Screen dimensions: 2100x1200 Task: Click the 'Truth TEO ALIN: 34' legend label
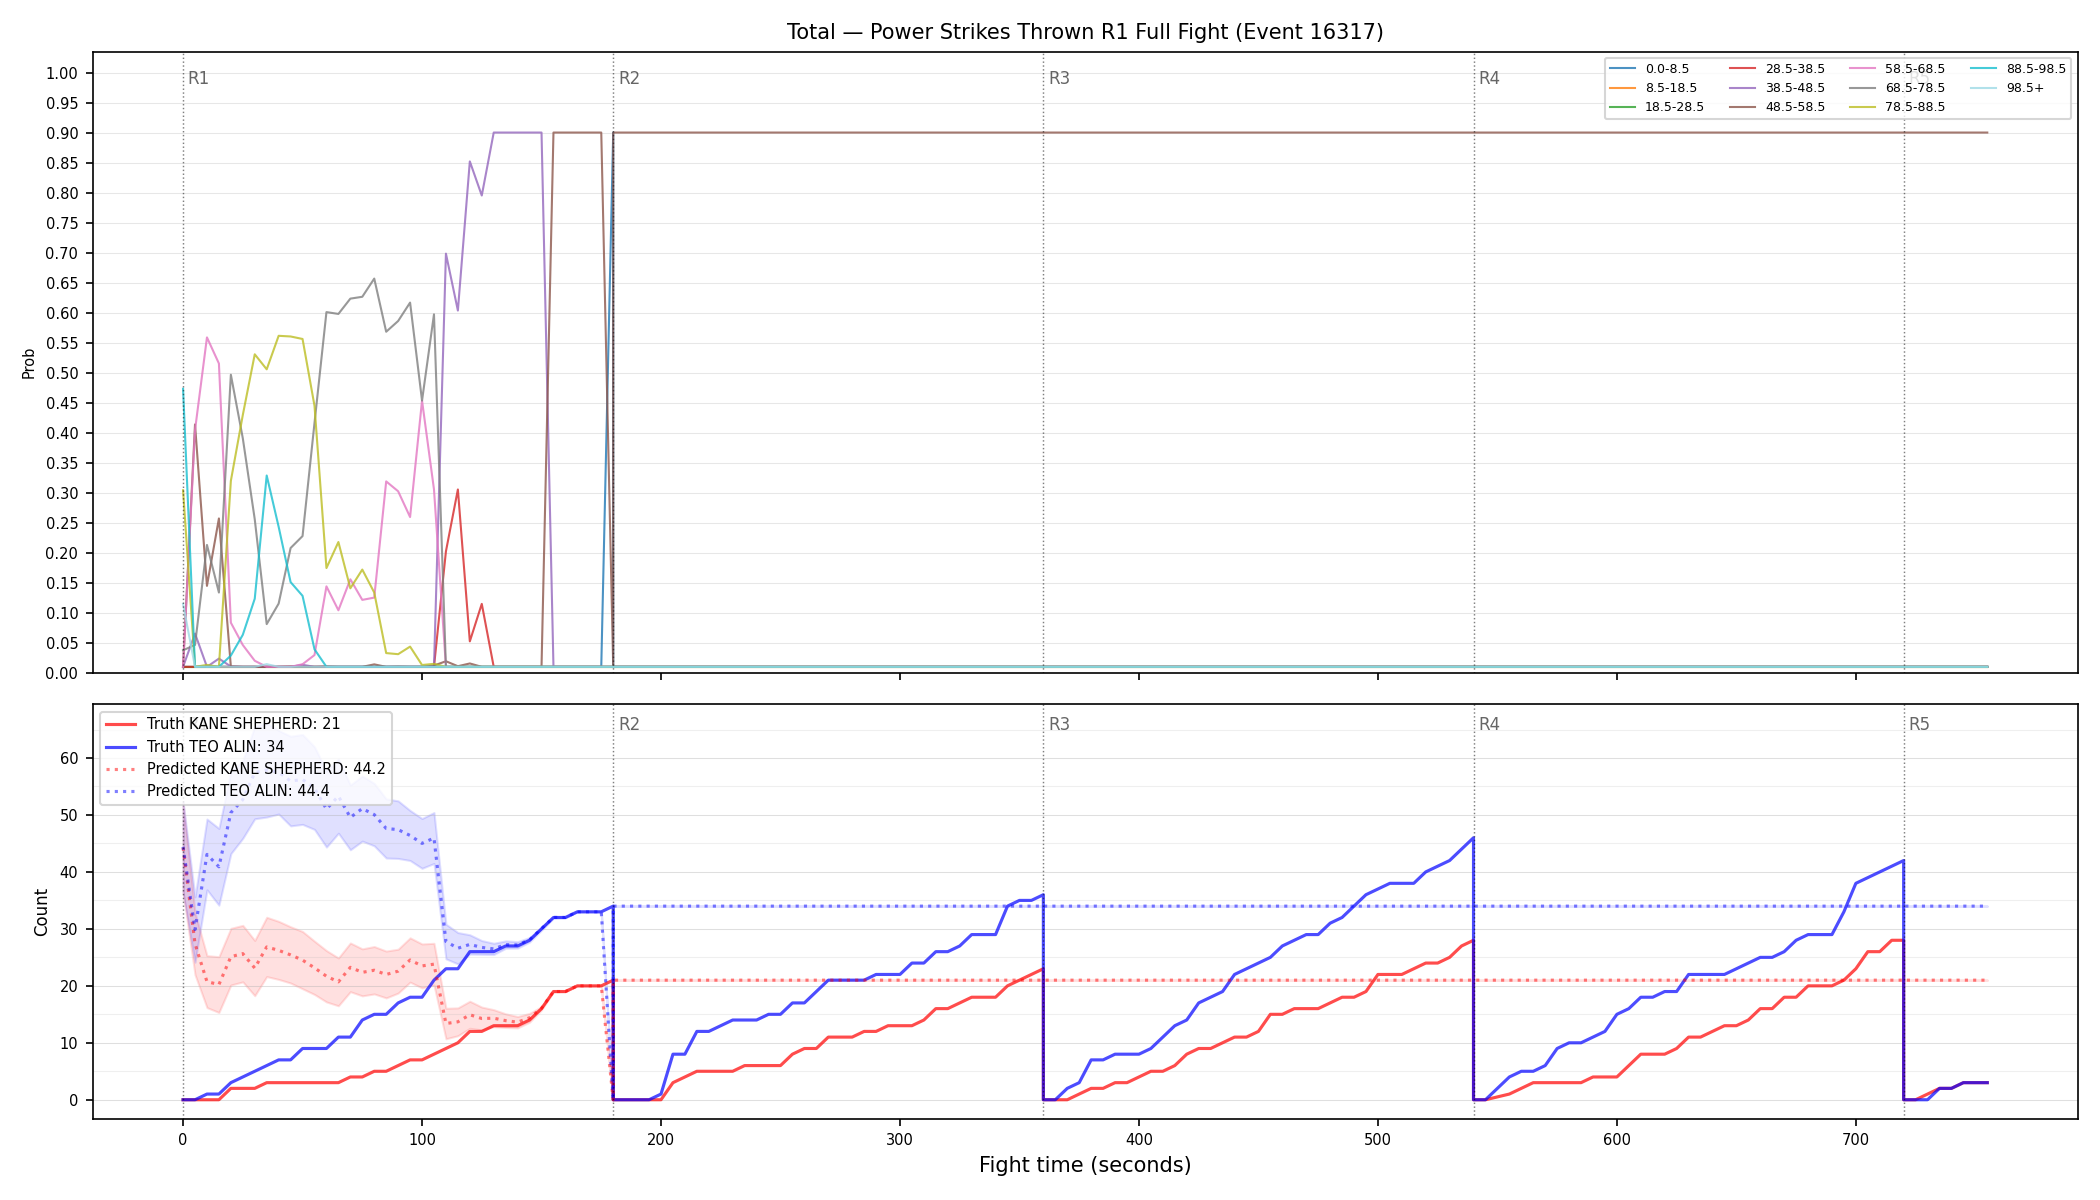(x=215, y=747)
